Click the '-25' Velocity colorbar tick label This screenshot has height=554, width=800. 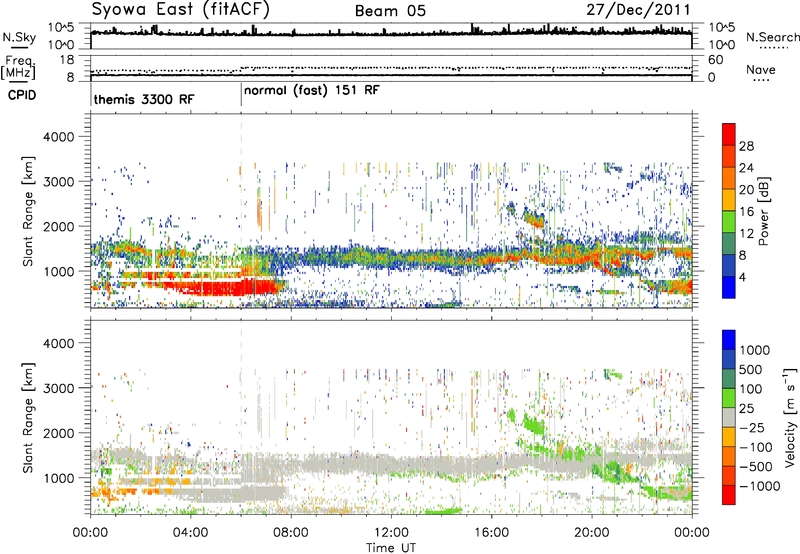click(751, 427)
